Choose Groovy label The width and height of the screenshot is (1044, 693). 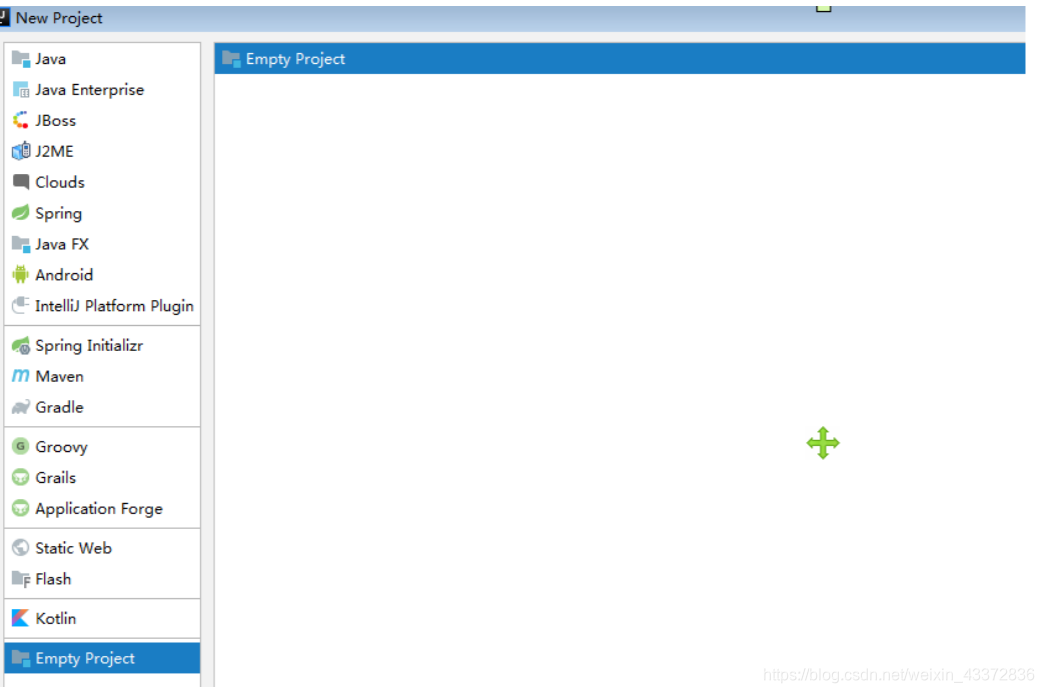61,447
